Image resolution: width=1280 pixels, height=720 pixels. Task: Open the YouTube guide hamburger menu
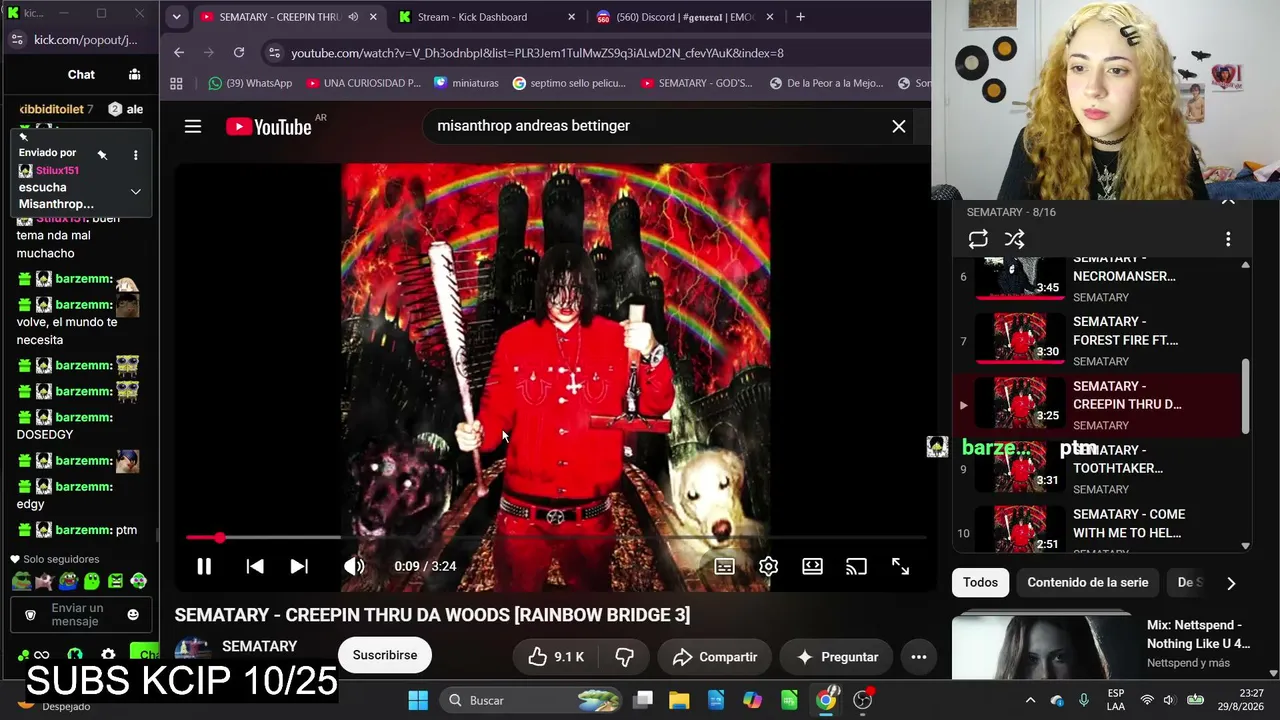coord(193,126)
